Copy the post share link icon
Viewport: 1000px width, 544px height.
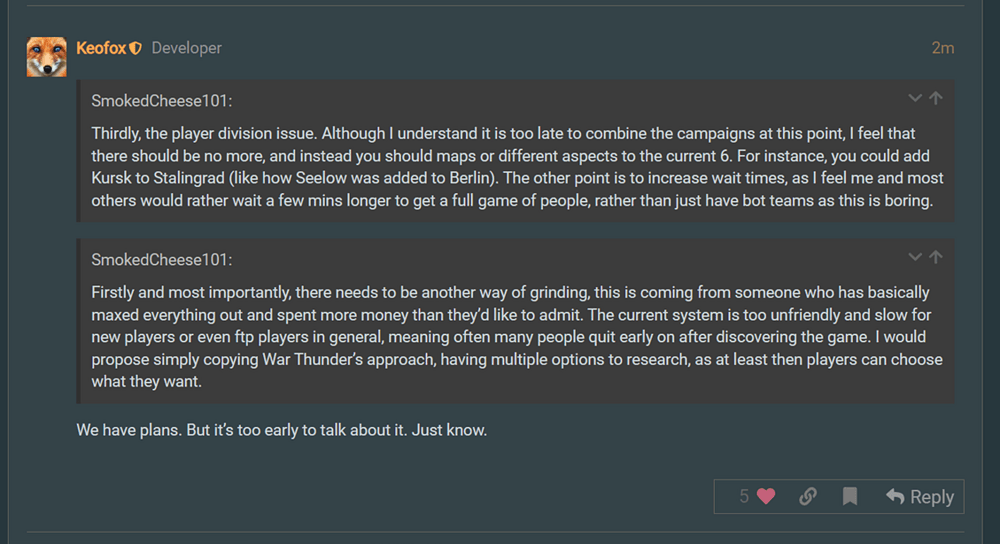[808, 497]
